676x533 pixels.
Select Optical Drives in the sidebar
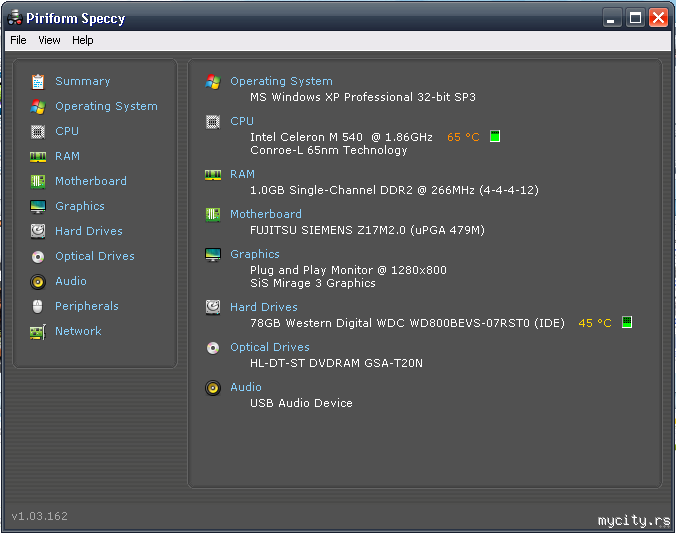tap(94, 256)
